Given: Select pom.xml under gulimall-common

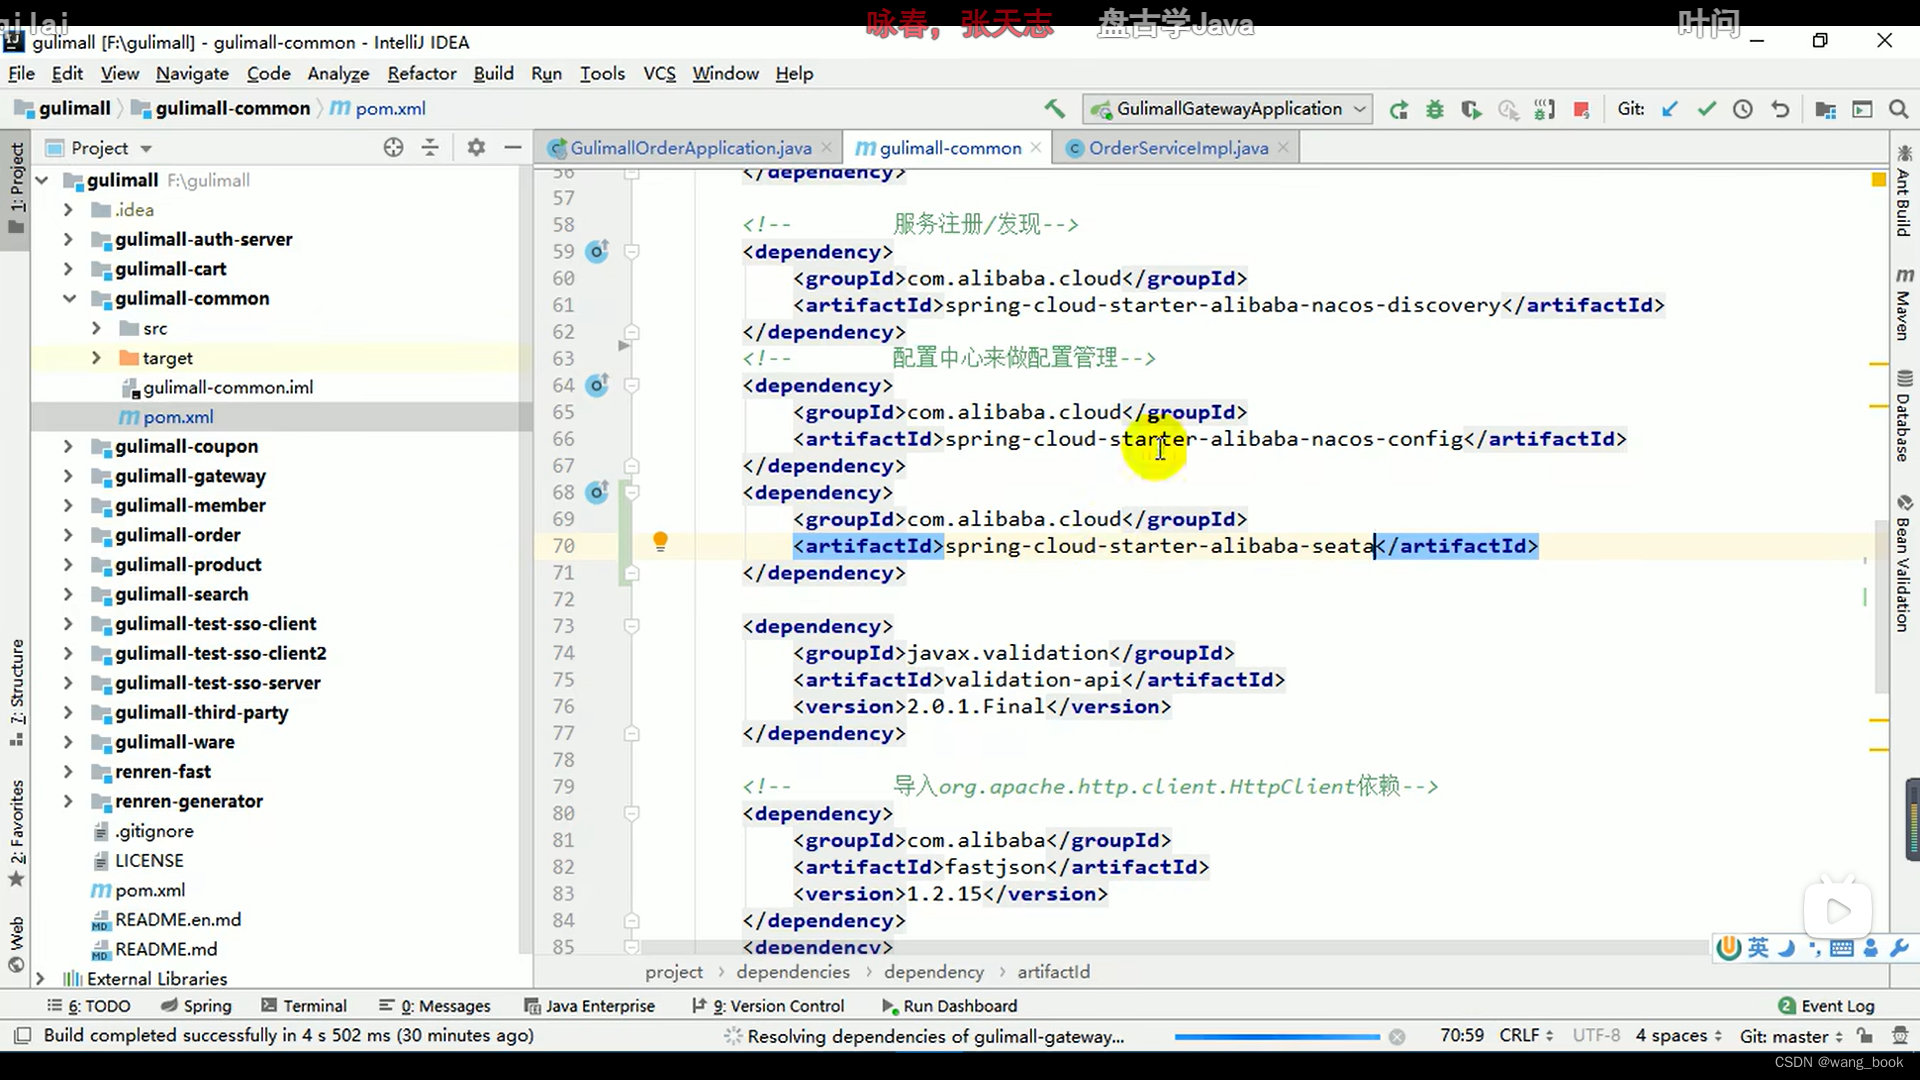Looking at the screenshot, I should [177, 417].
